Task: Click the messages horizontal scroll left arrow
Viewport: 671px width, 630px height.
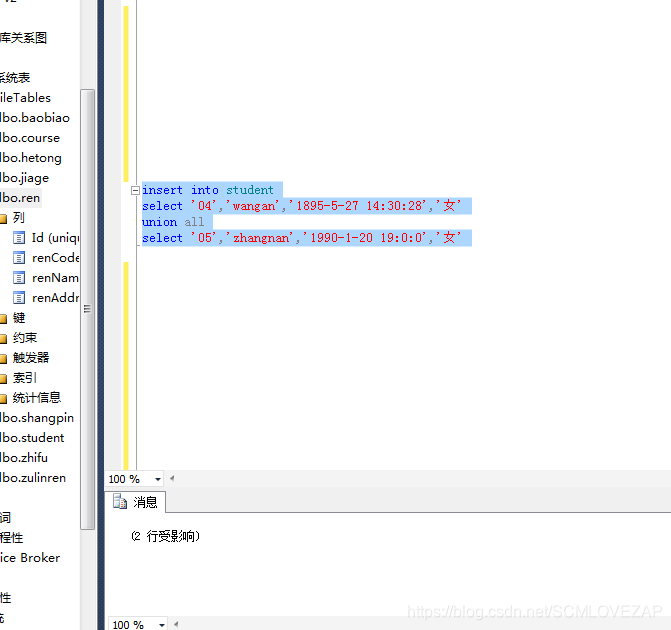Action: coord(176,624)
